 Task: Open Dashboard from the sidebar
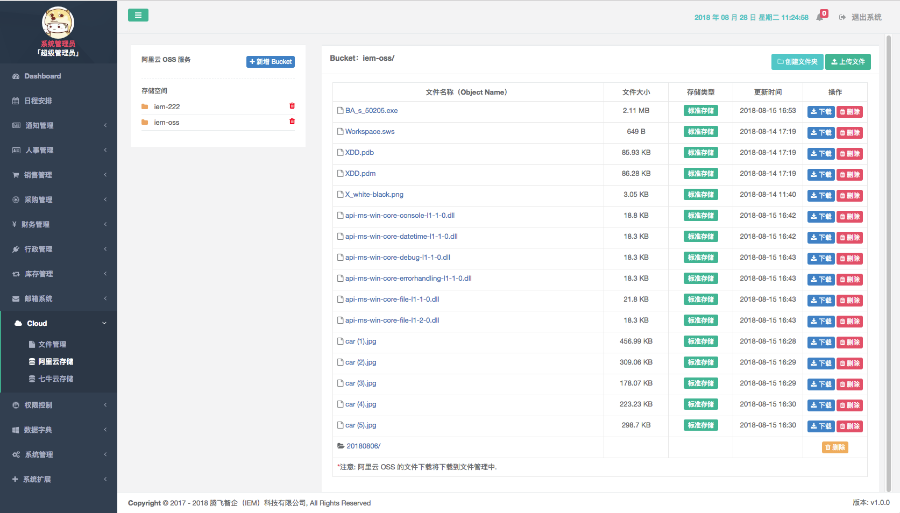click(x=43, y=76)
